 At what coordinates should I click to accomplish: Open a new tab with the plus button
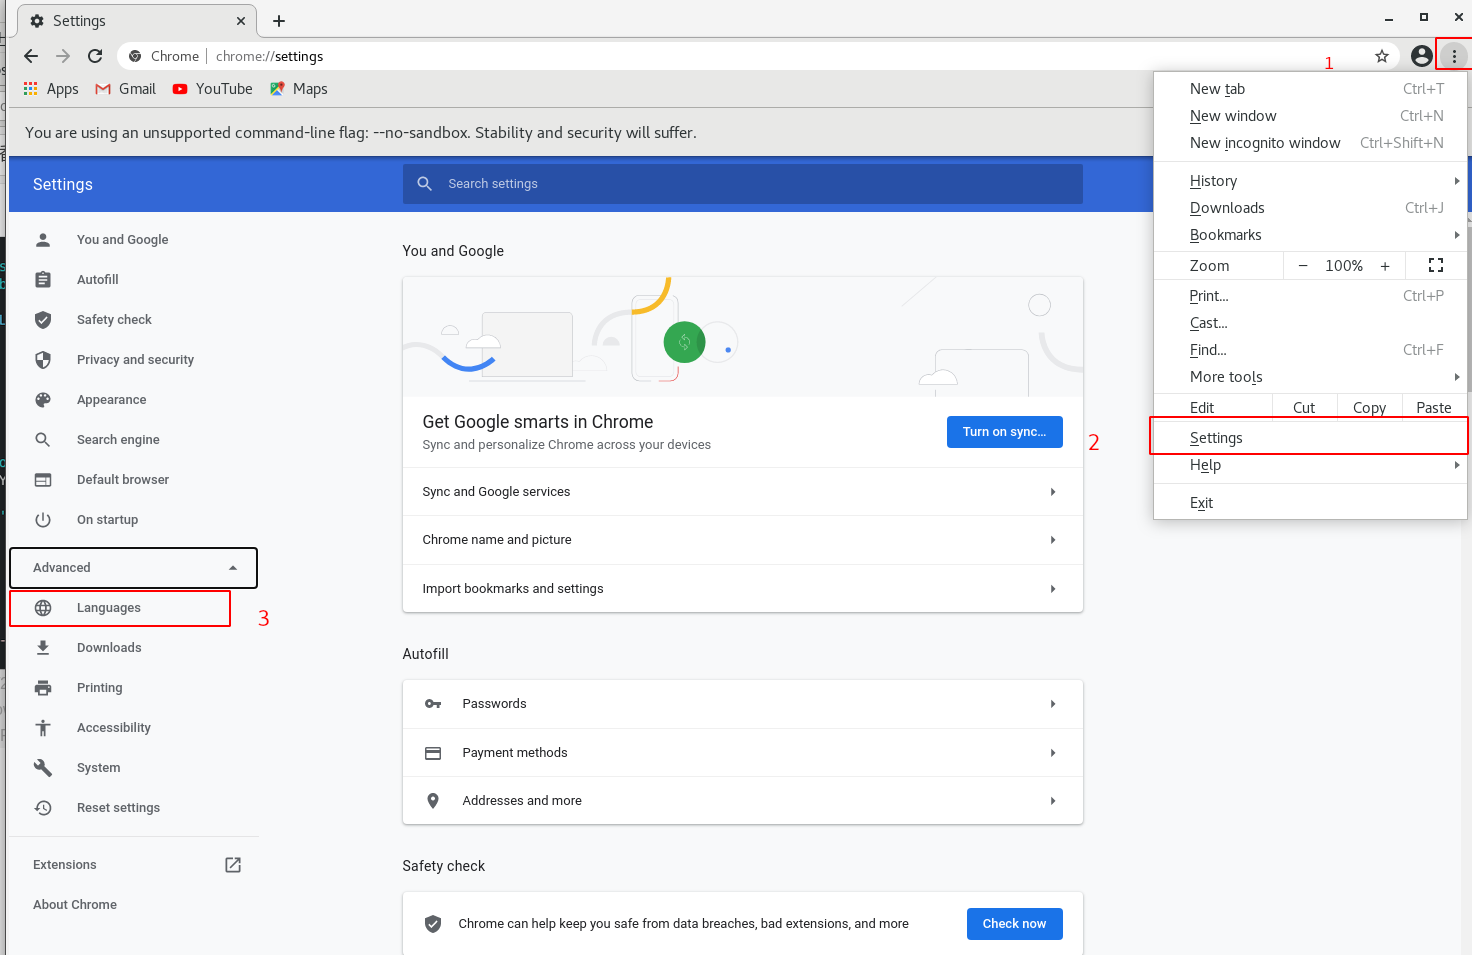(279, 21)
